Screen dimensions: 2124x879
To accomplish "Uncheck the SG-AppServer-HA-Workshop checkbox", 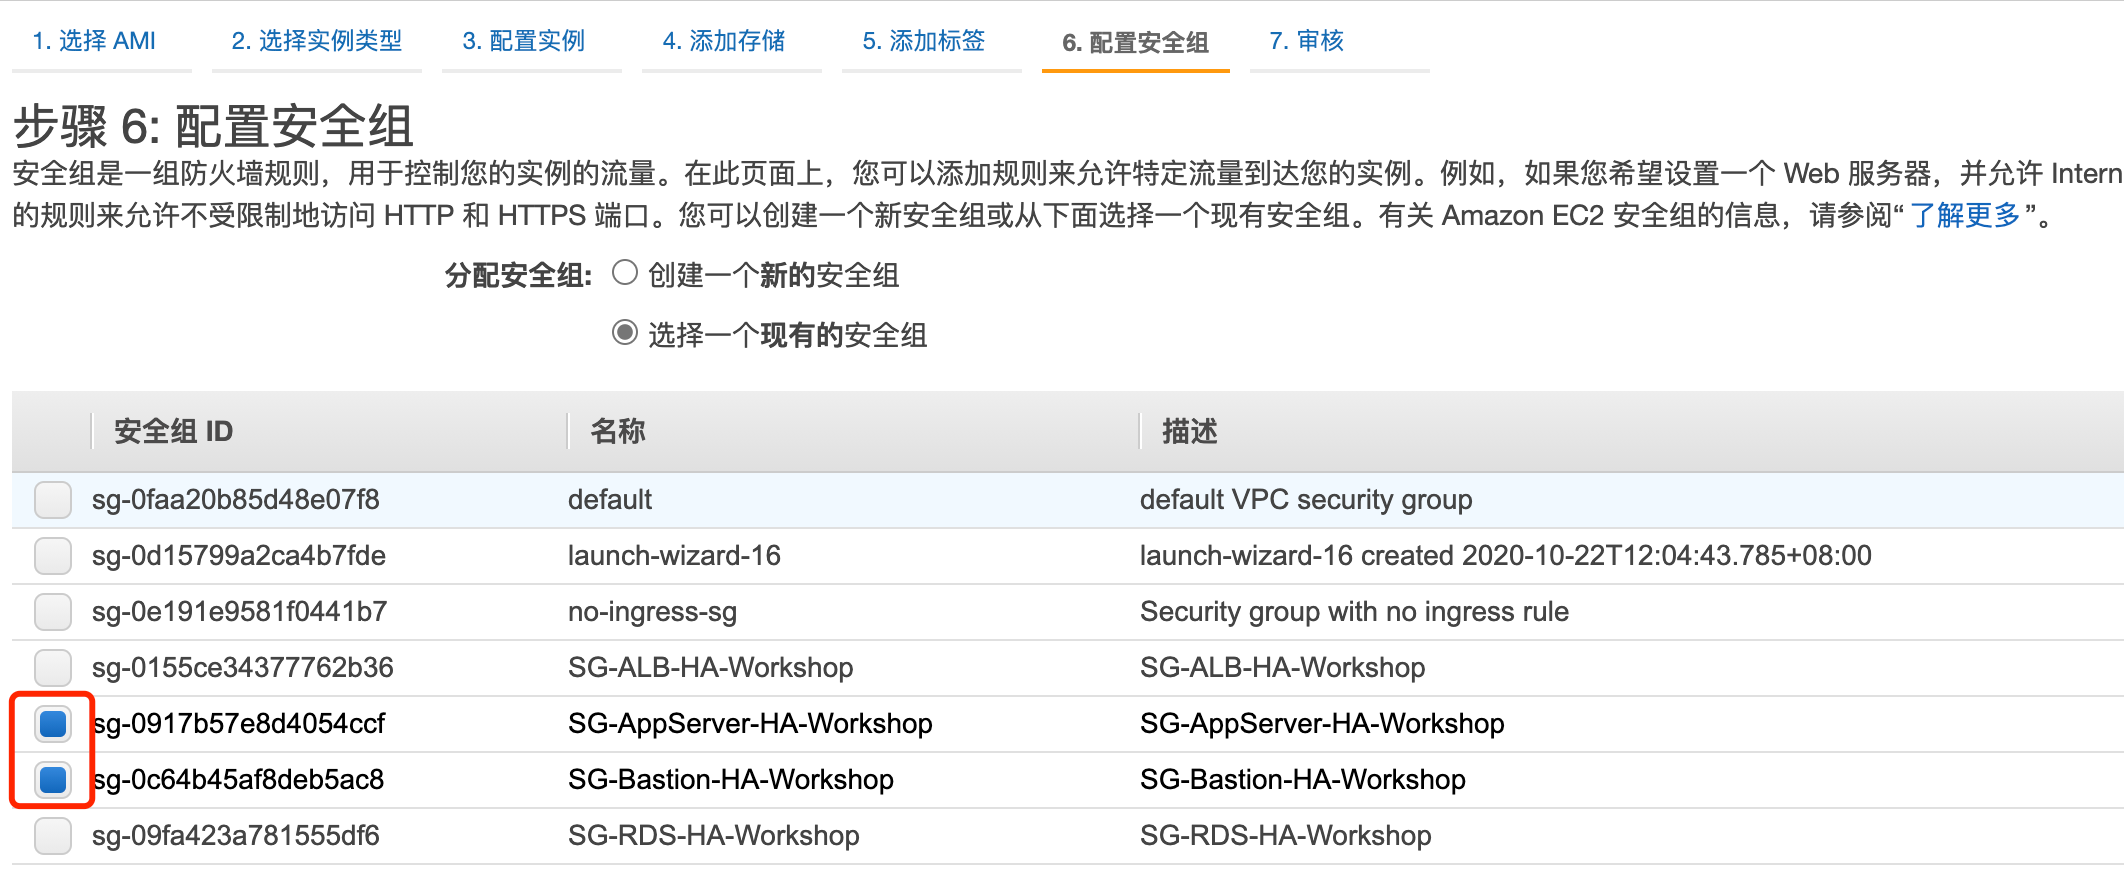I will [53, 724].
